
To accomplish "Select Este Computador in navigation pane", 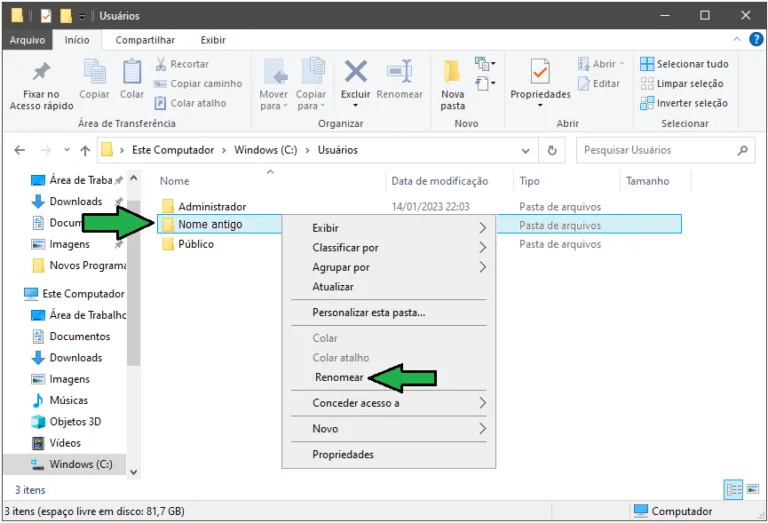I will (83, 294).
